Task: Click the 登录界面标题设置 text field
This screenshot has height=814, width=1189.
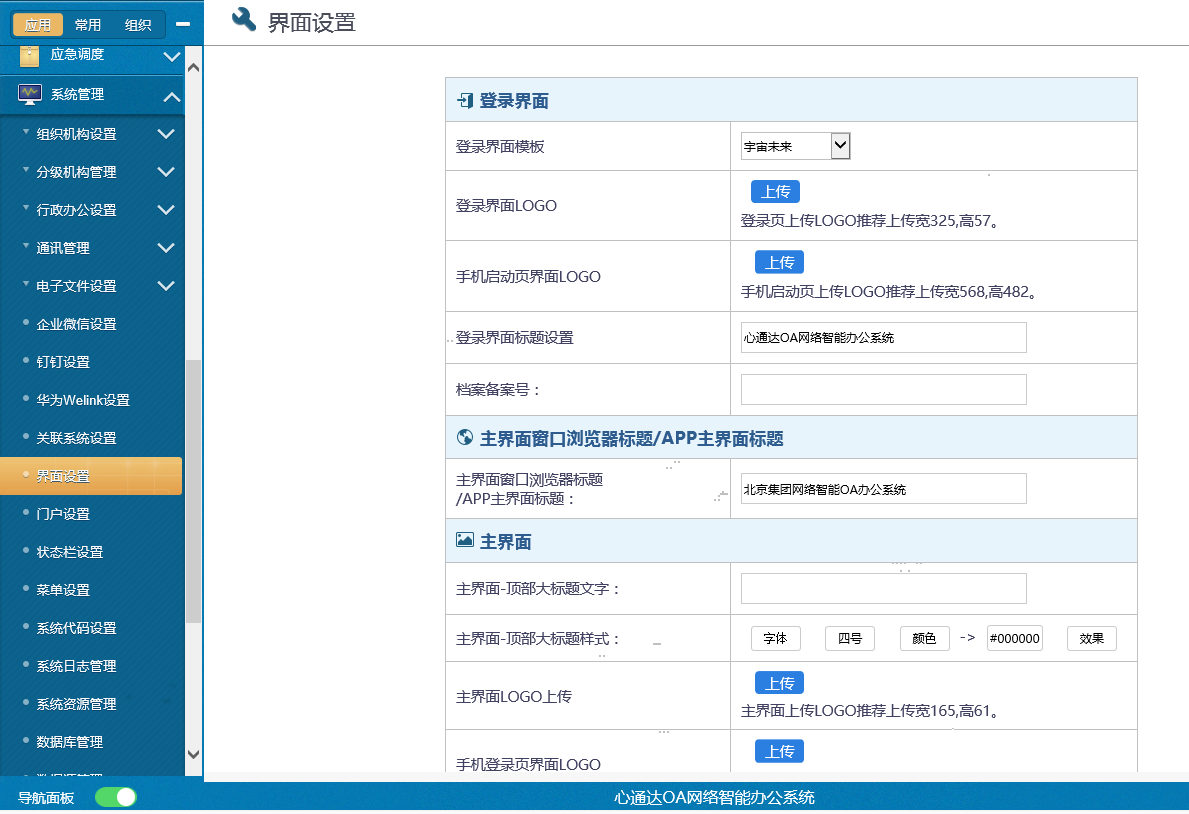Action: 883,338
